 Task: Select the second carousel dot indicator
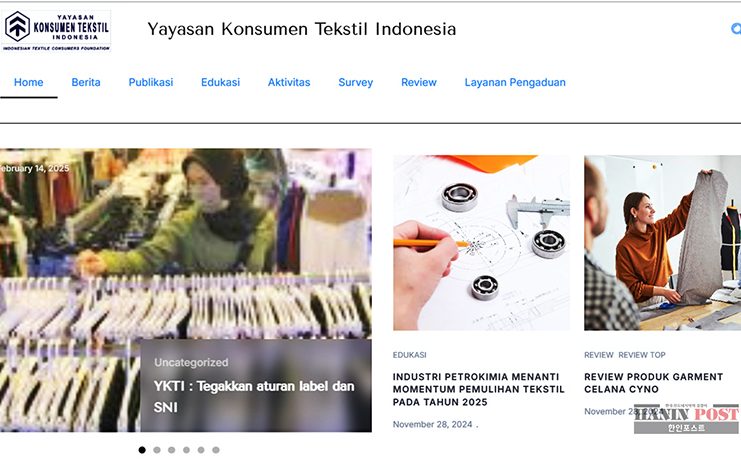(157, 450)
